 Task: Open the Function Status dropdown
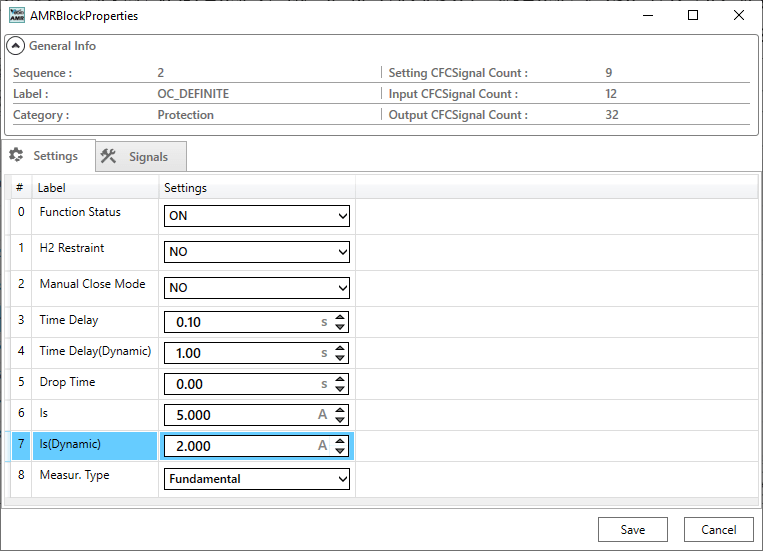pyautogui.click(x=257, y=216)
